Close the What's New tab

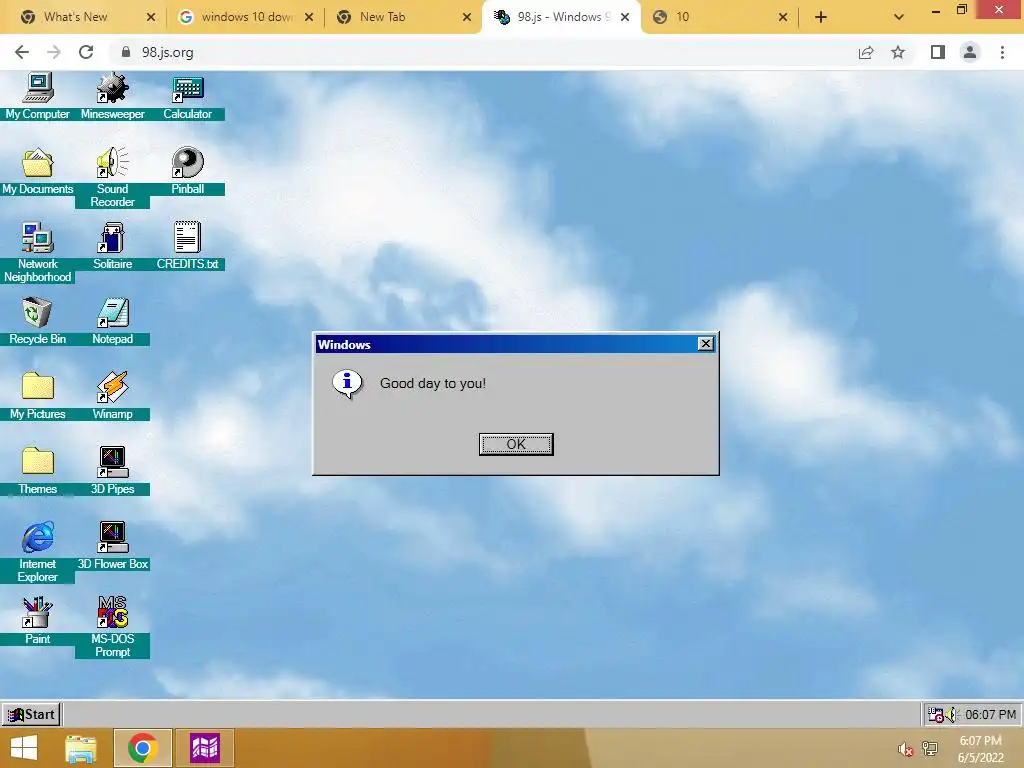[151, 17]
